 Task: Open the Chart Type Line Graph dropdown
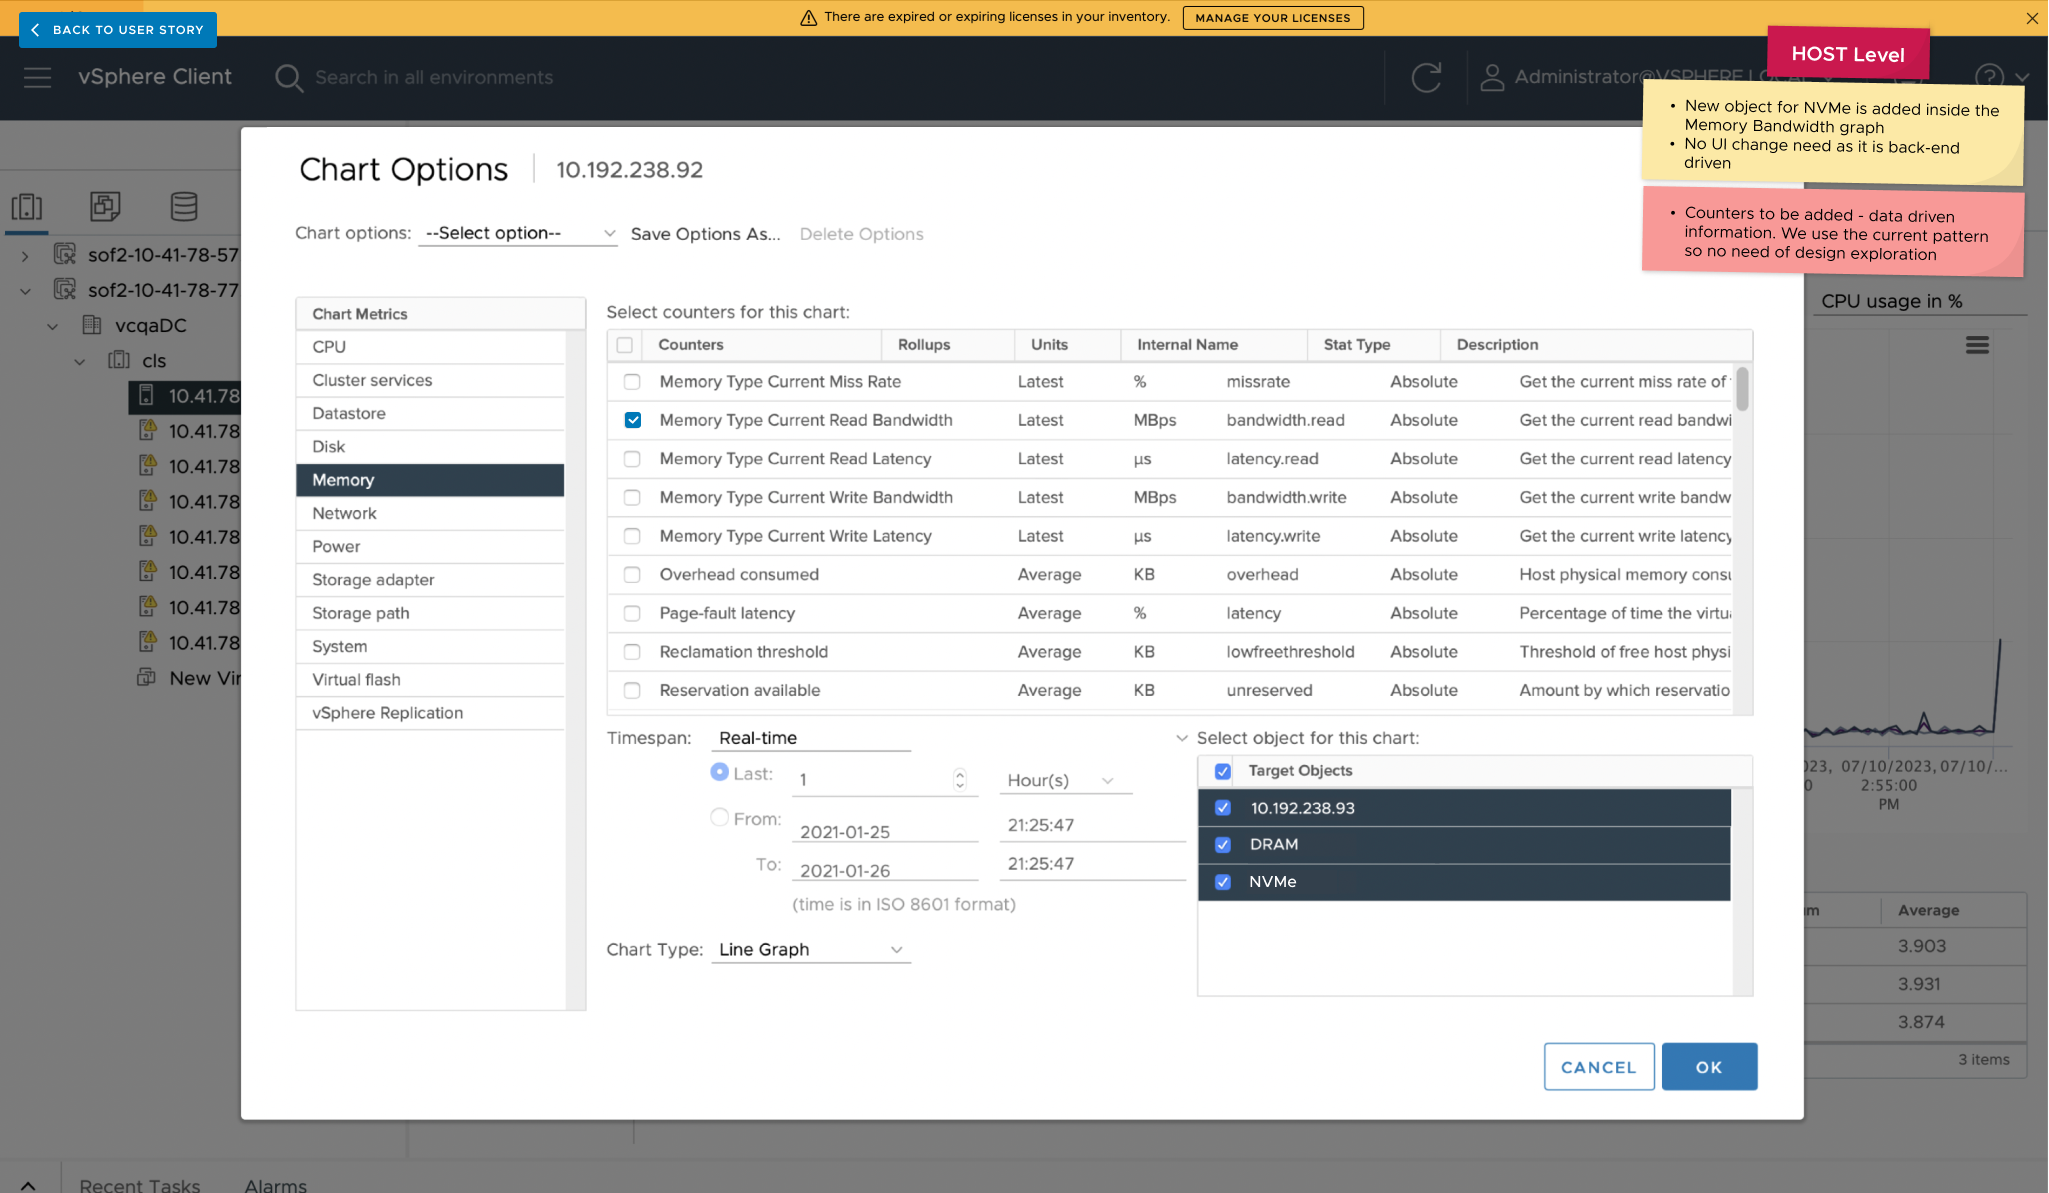tap(810, 949)
